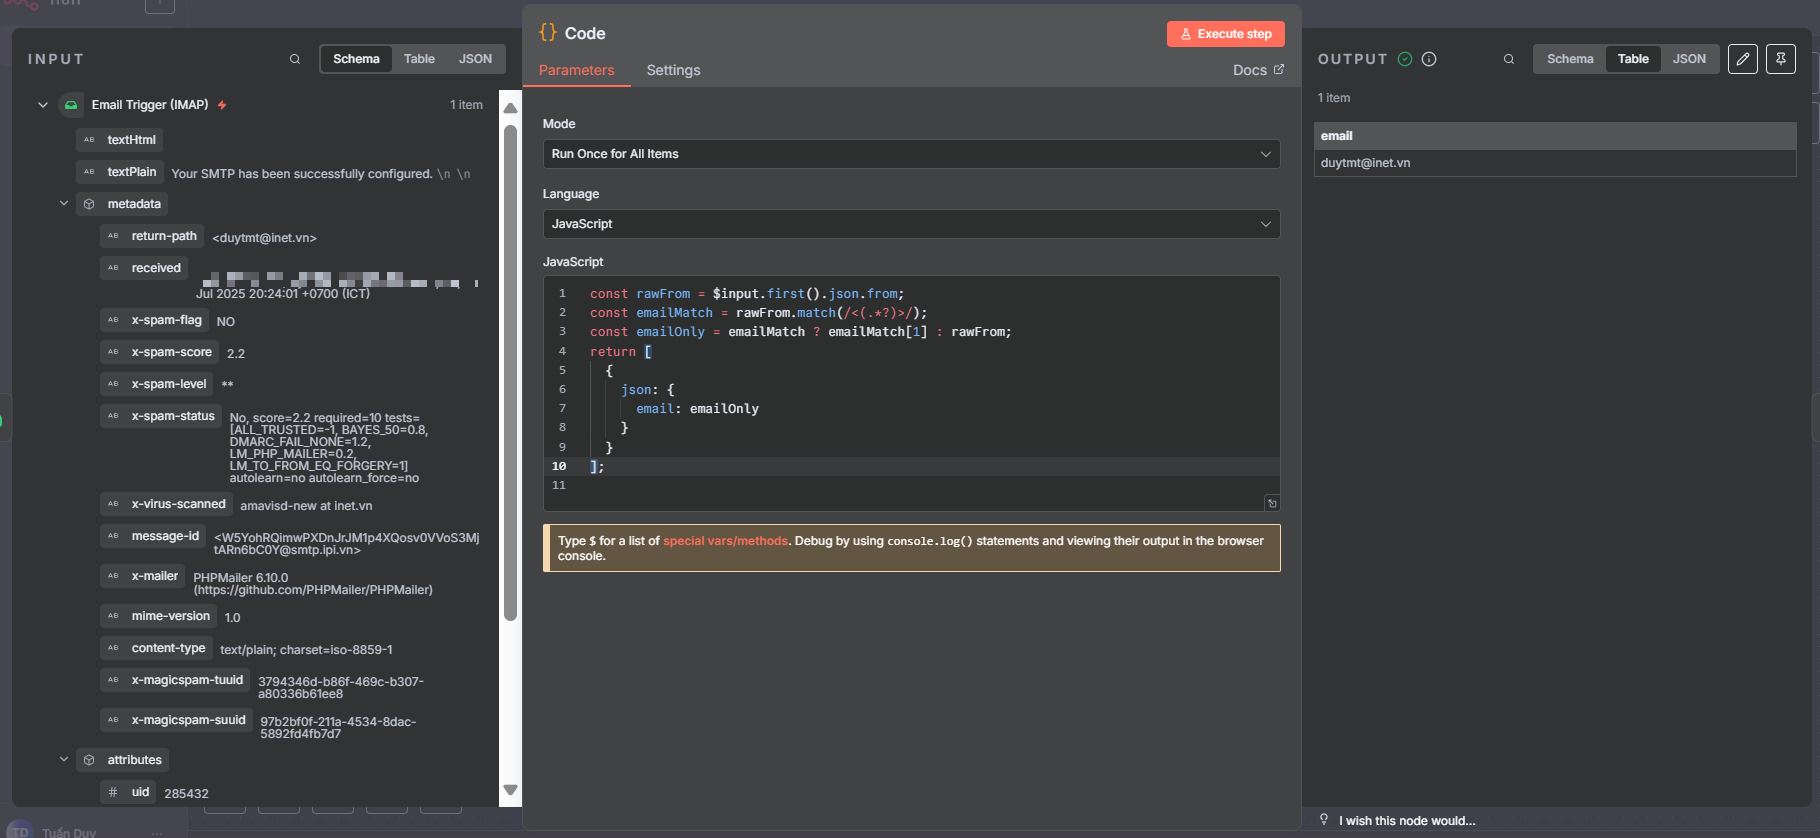Click the input scrollbar up arrow
Viewport: 1820px width, 838px height.
pos(510,108)
